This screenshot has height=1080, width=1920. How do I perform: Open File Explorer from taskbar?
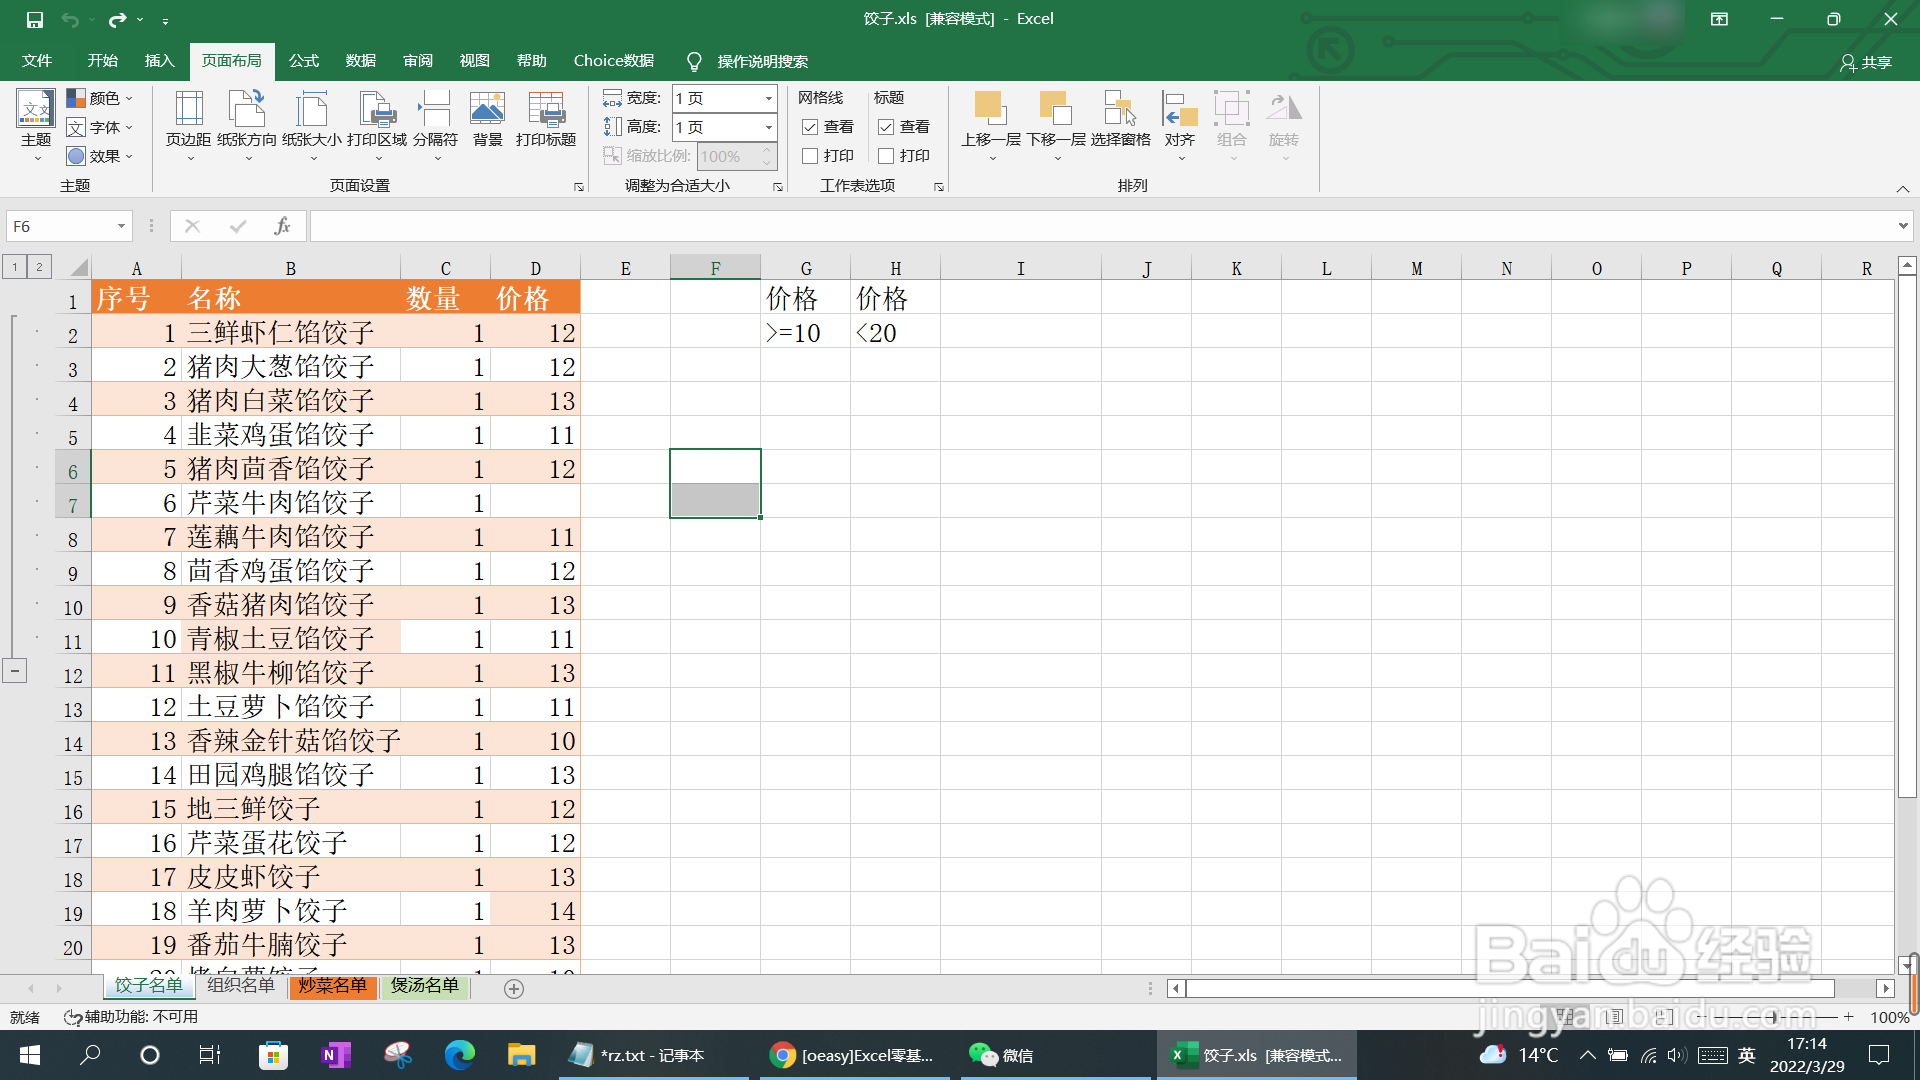521,1055
